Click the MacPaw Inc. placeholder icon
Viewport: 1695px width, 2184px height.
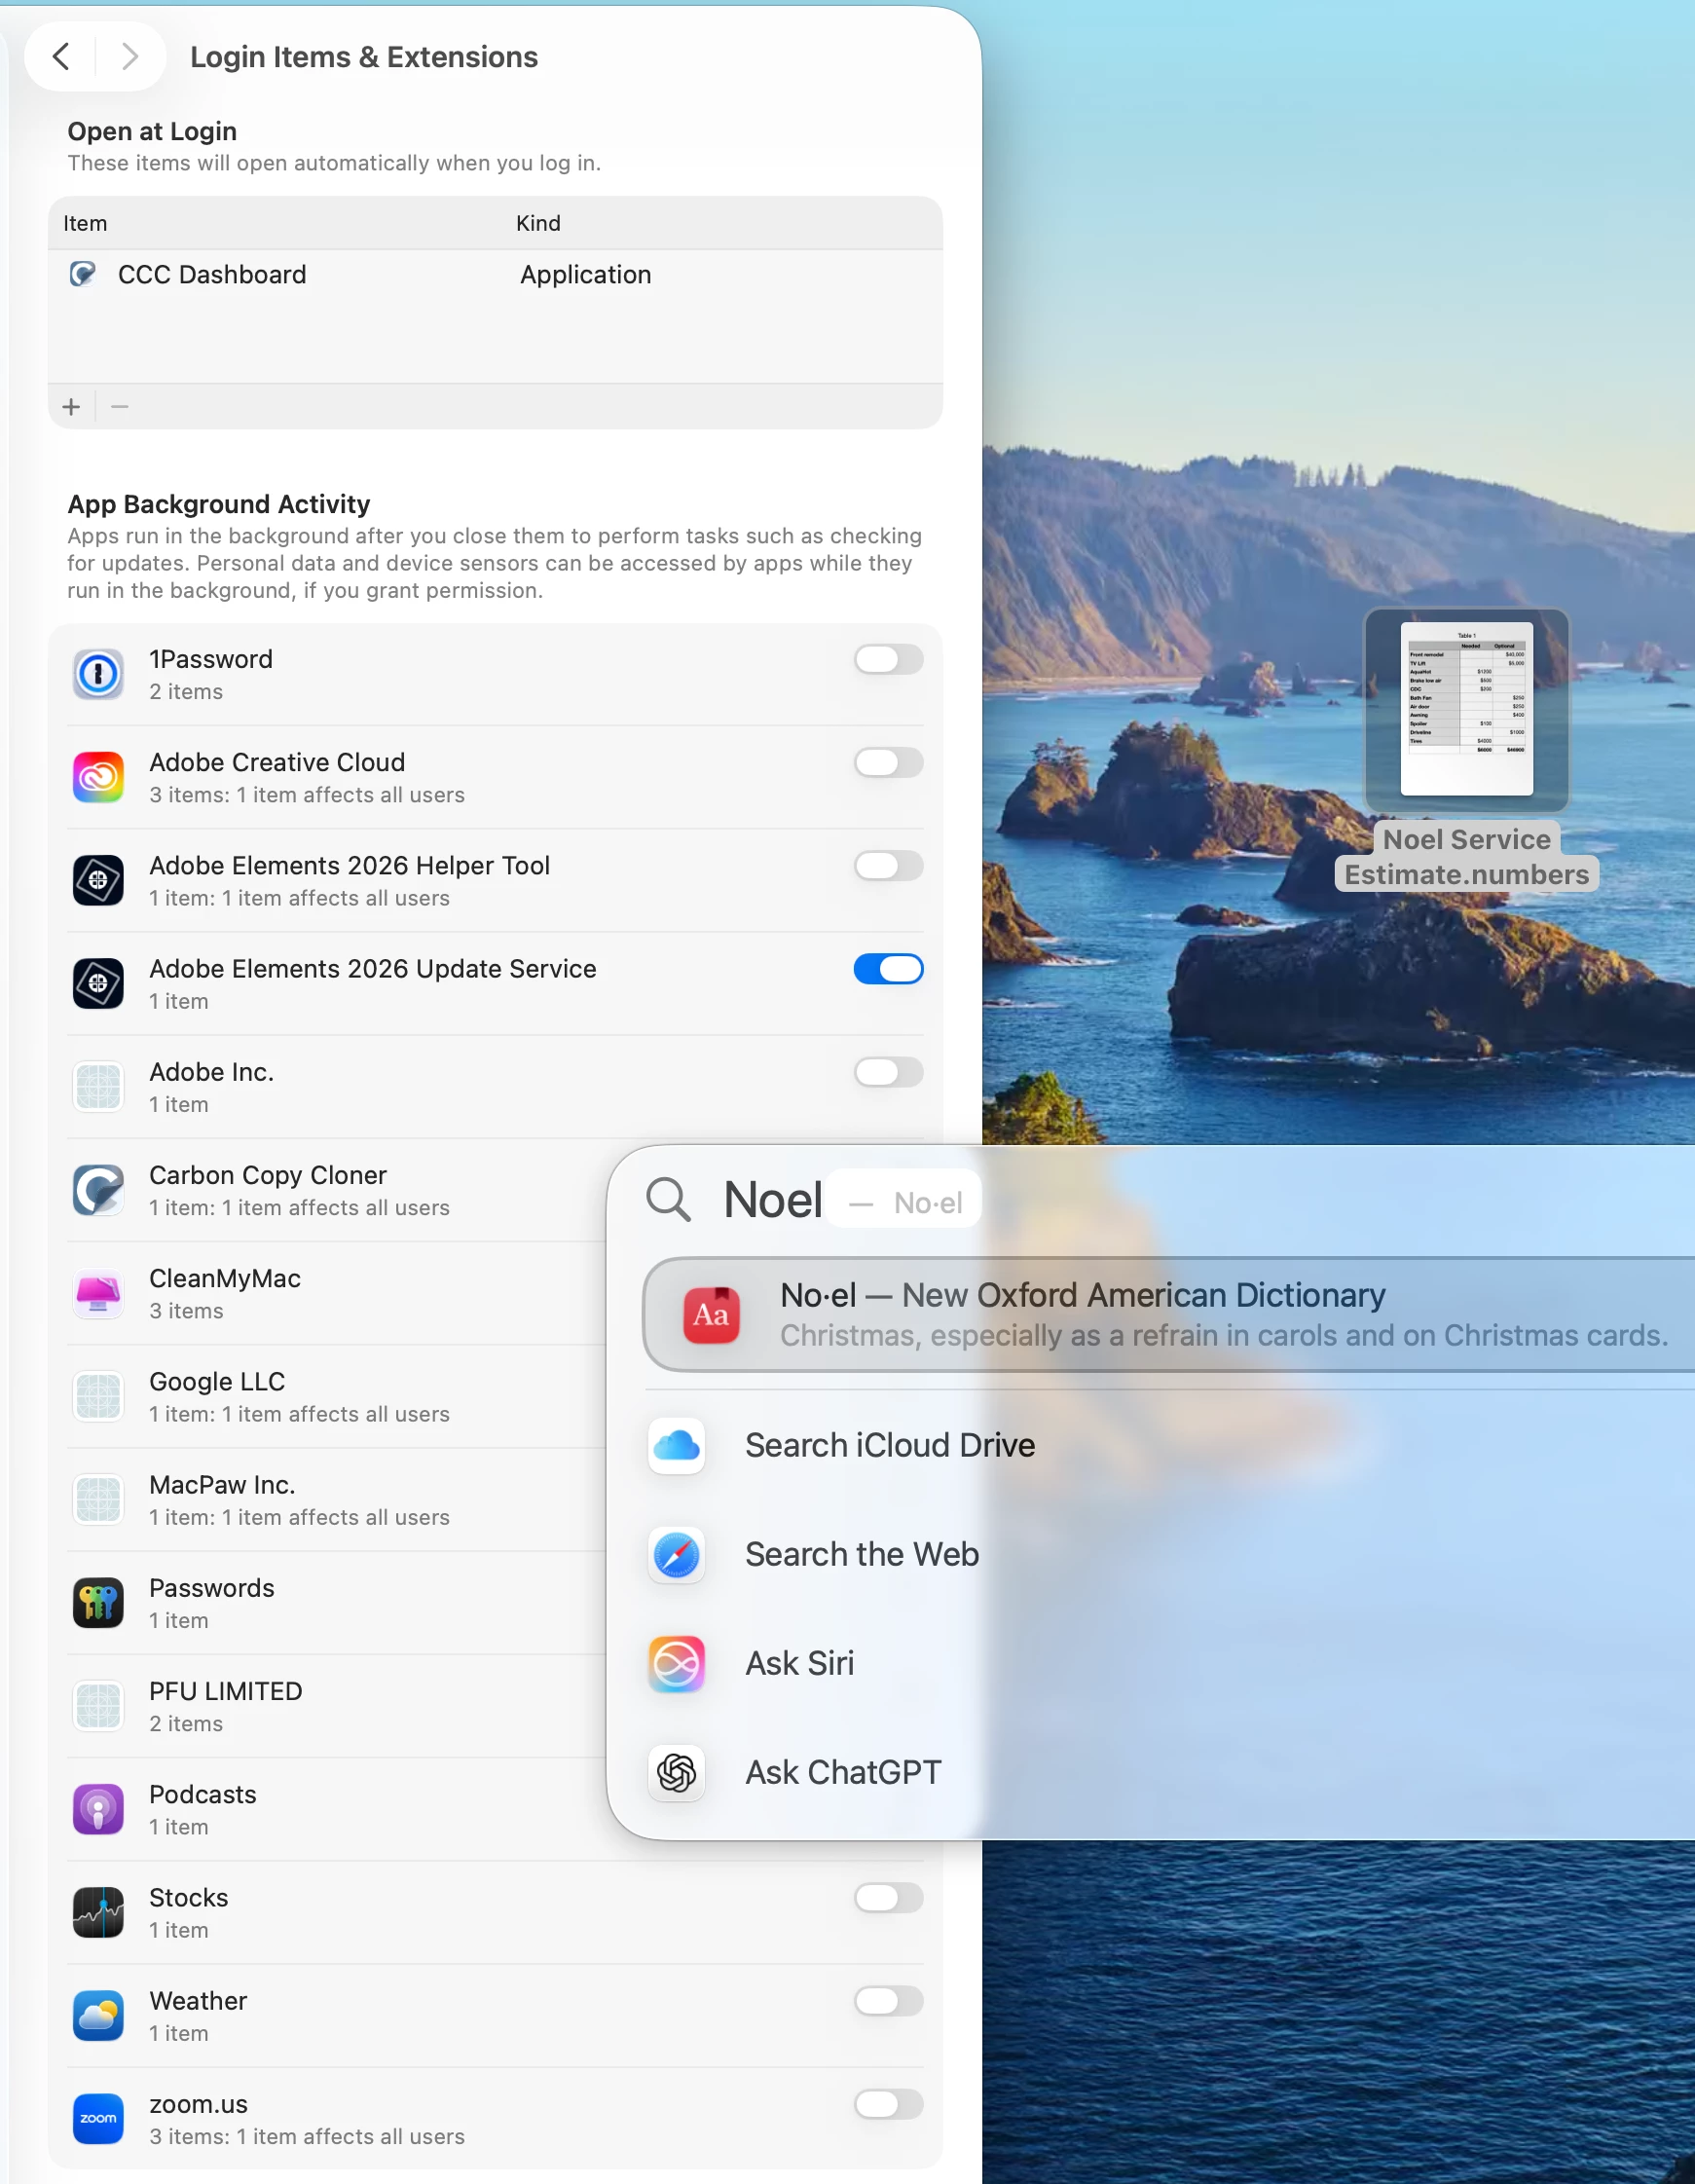[x=98, y=1499]
